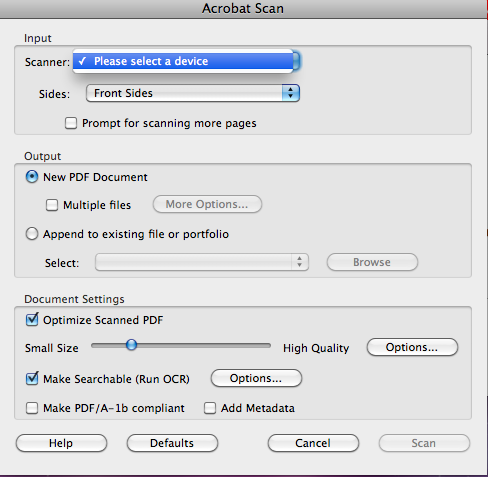Select 'Please select a device' scanner option

183,61
